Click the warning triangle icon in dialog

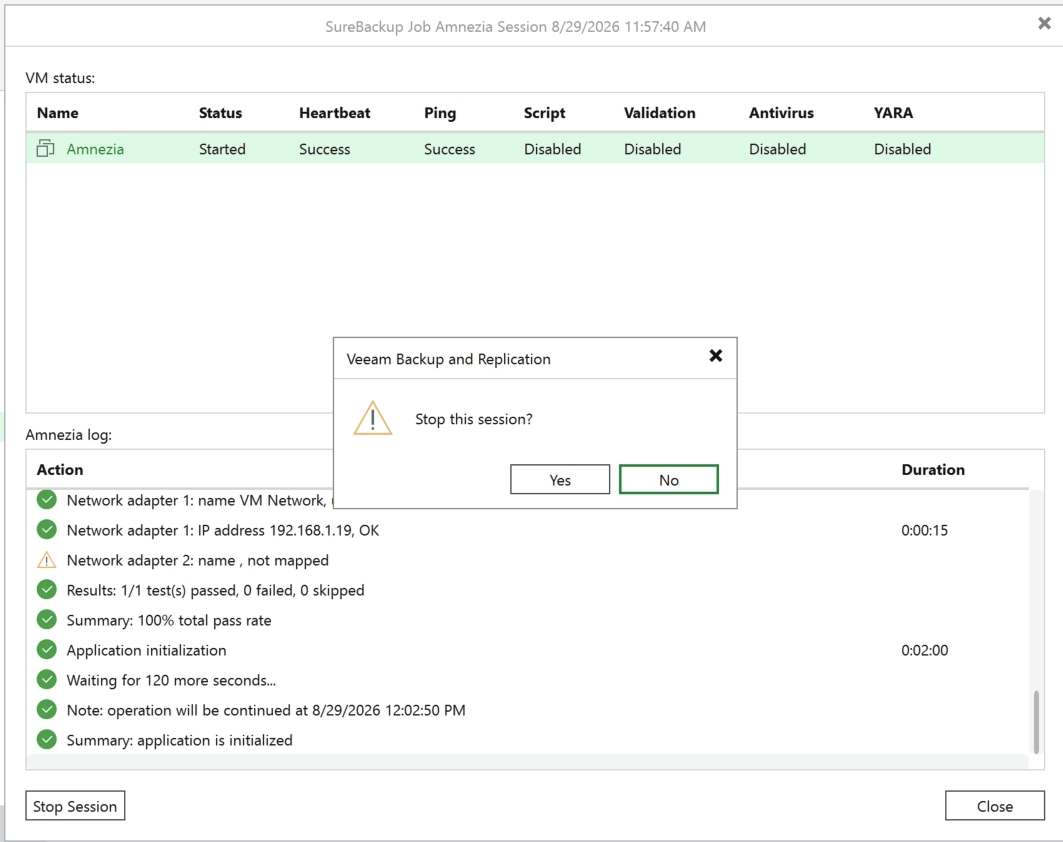373,418
